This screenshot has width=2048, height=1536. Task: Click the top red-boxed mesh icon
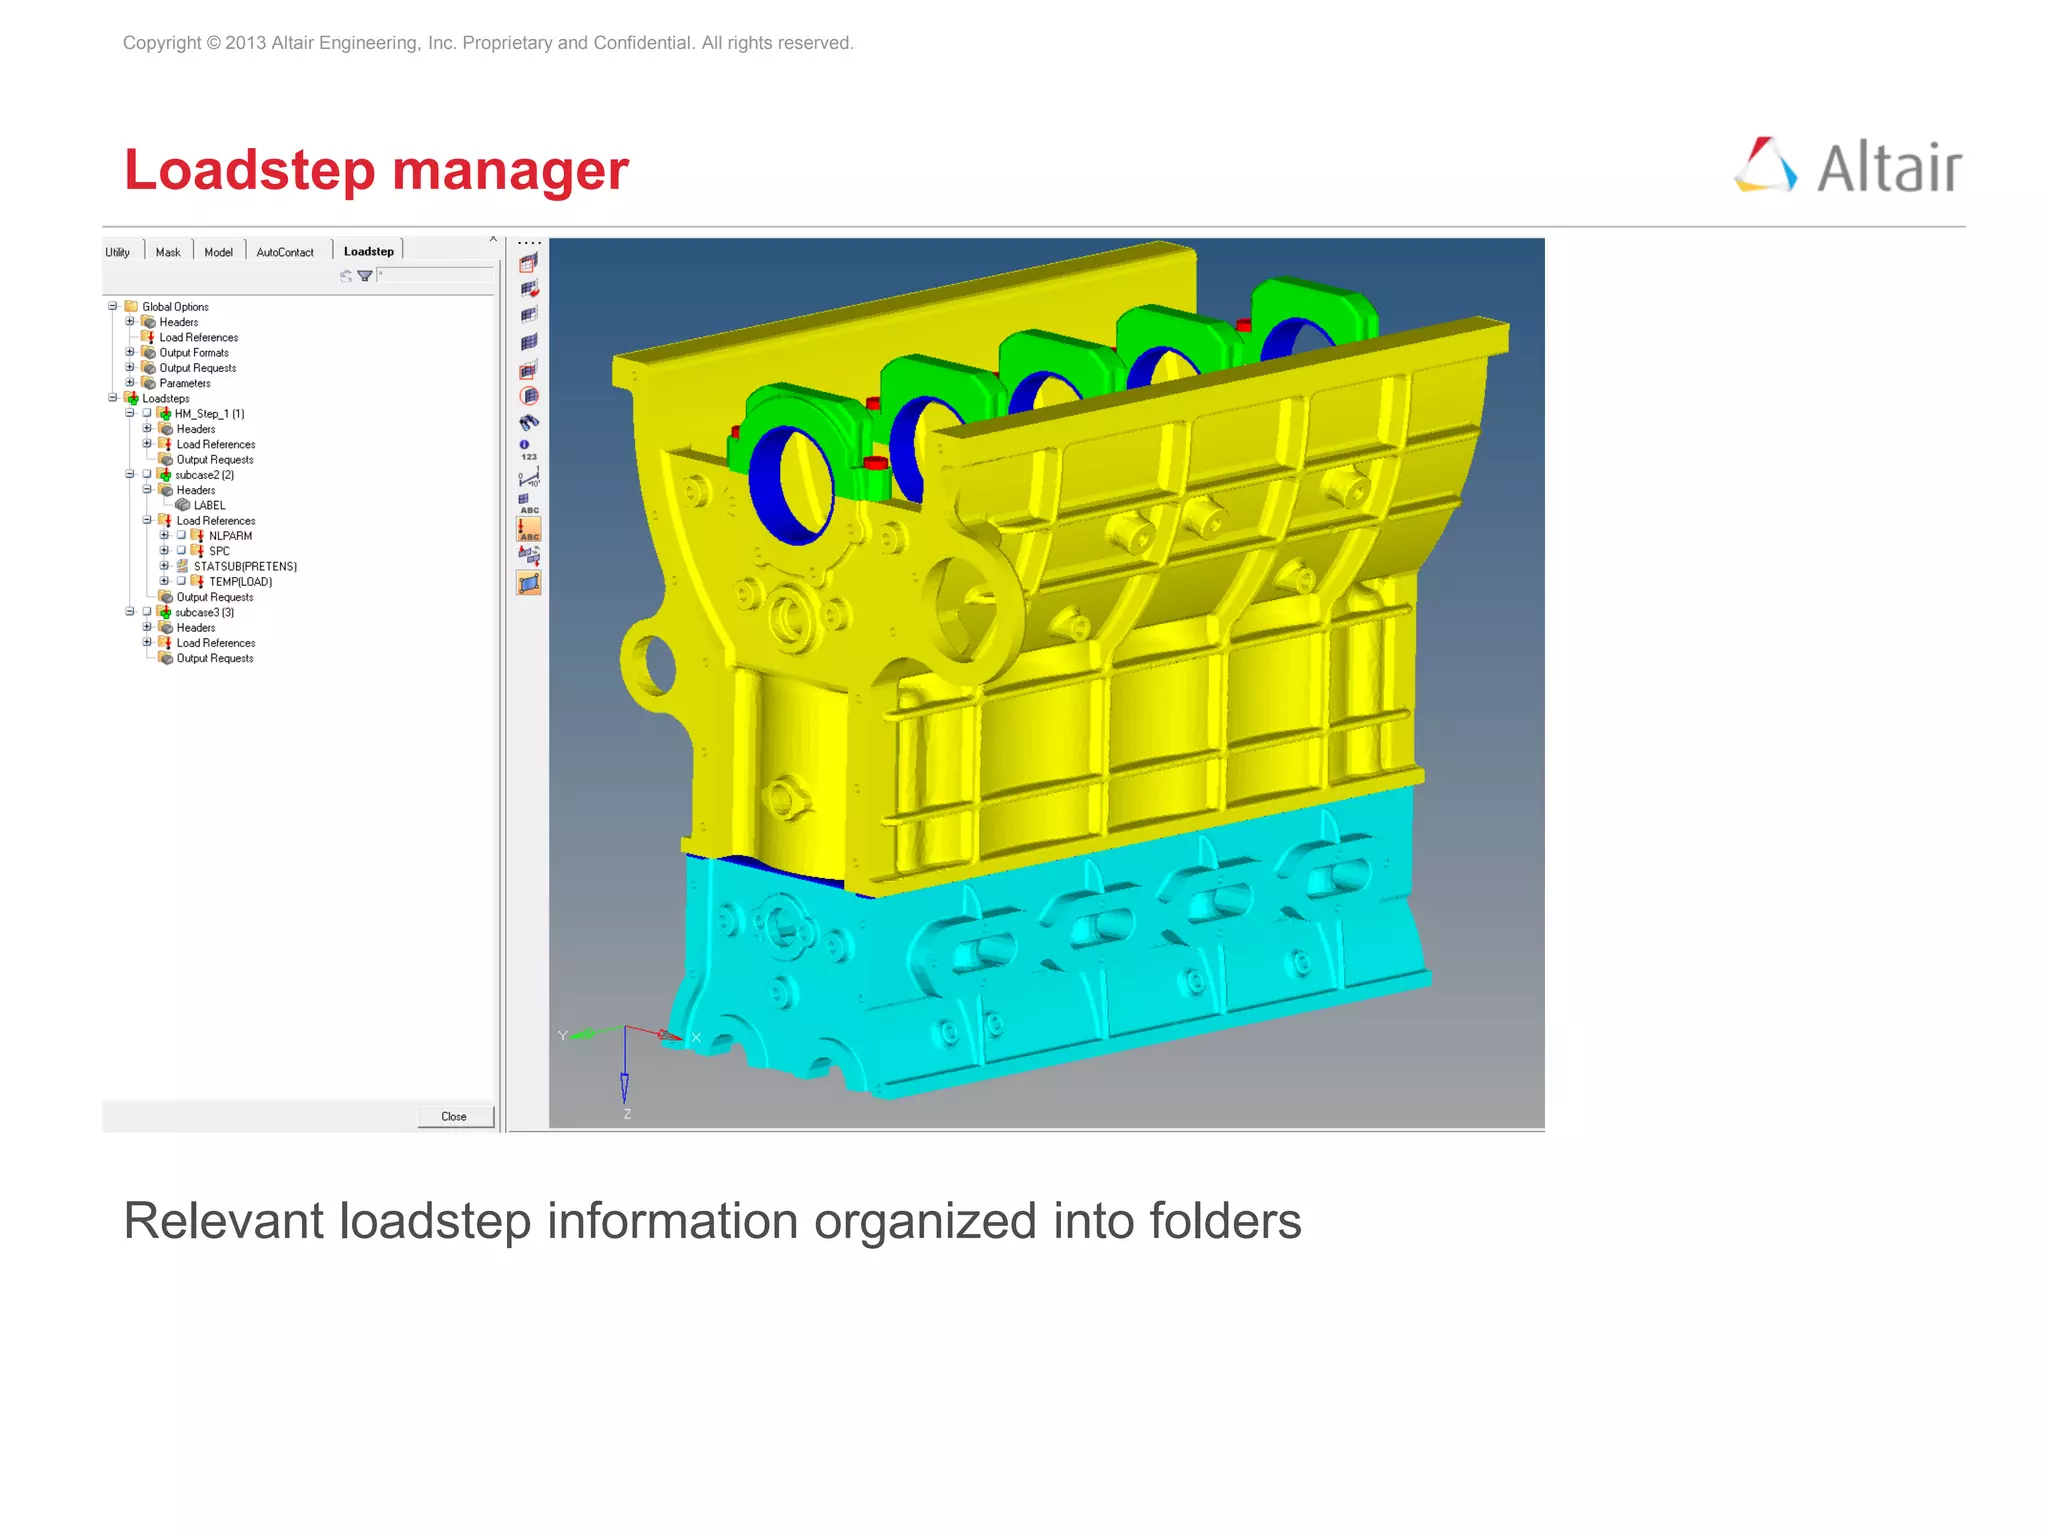(529, 263)
